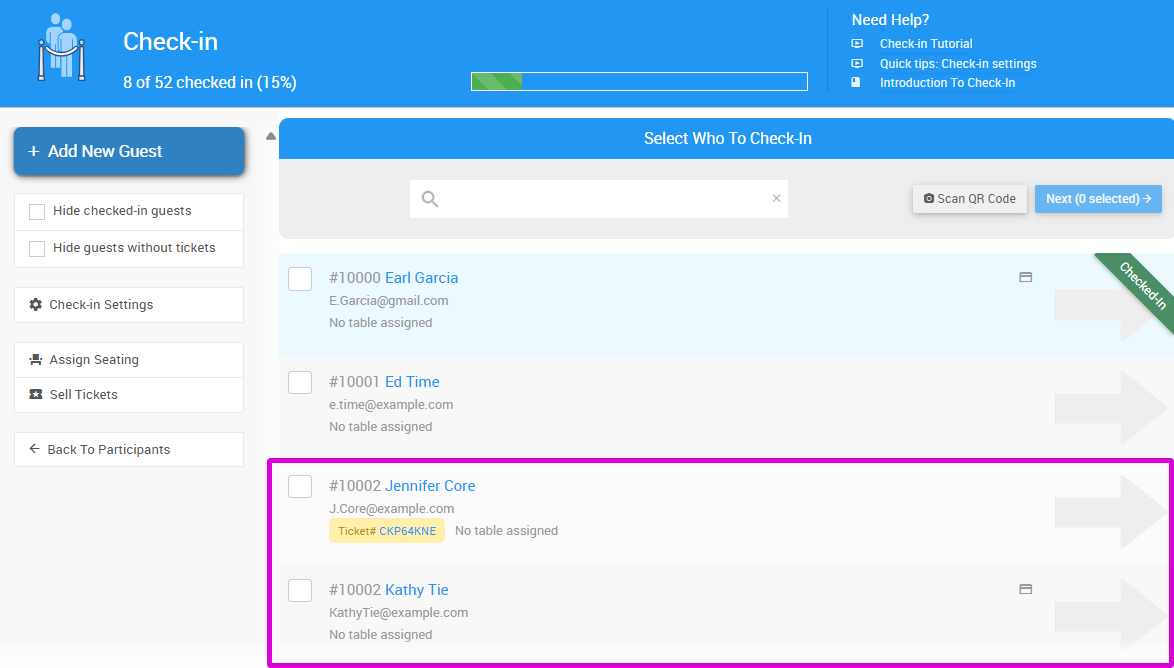1174x668 pixels.
Task: Open Assign Seating in the sidebar
Action: pos(94,360)
